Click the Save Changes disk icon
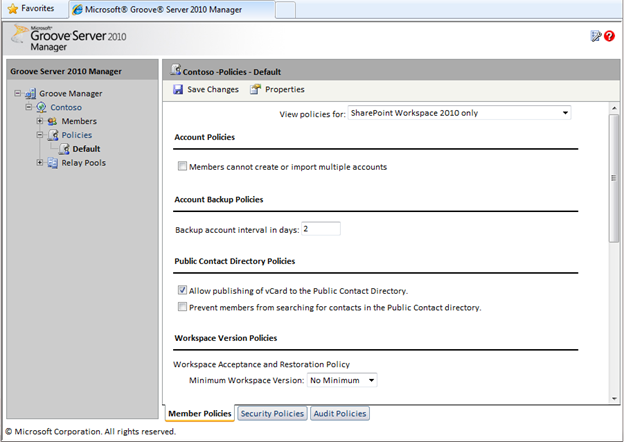 (x=178, y=90)
